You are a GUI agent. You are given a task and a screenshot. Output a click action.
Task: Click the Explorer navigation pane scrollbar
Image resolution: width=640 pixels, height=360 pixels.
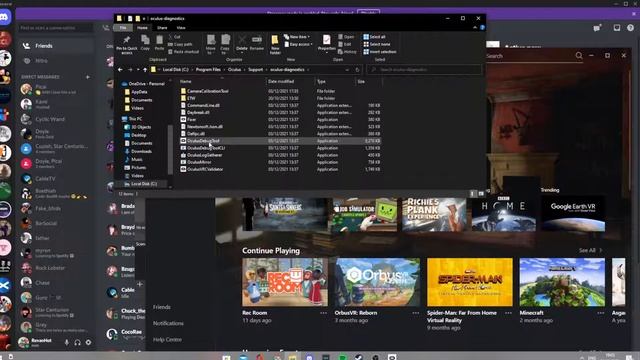(170, 149)
